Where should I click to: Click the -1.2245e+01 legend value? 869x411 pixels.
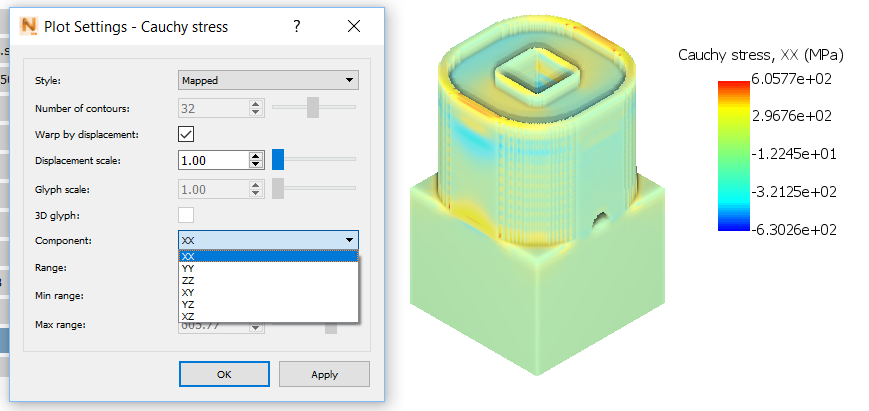coord(794,153)
